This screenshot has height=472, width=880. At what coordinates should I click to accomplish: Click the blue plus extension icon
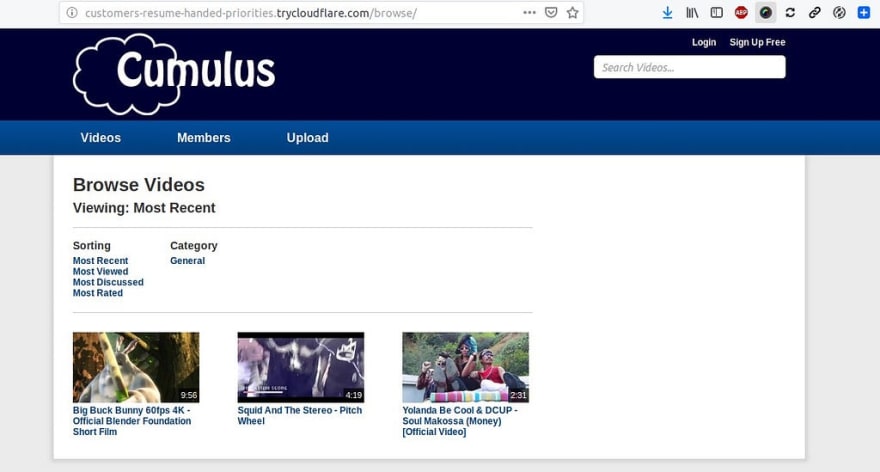864,12
